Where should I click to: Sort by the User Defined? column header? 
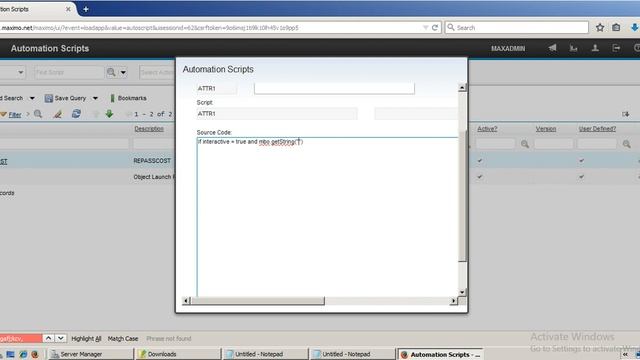coord(597,129)
